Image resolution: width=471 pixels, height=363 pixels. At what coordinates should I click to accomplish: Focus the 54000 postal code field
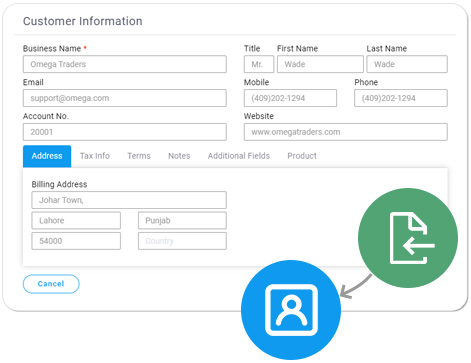(x=76, y=241)
